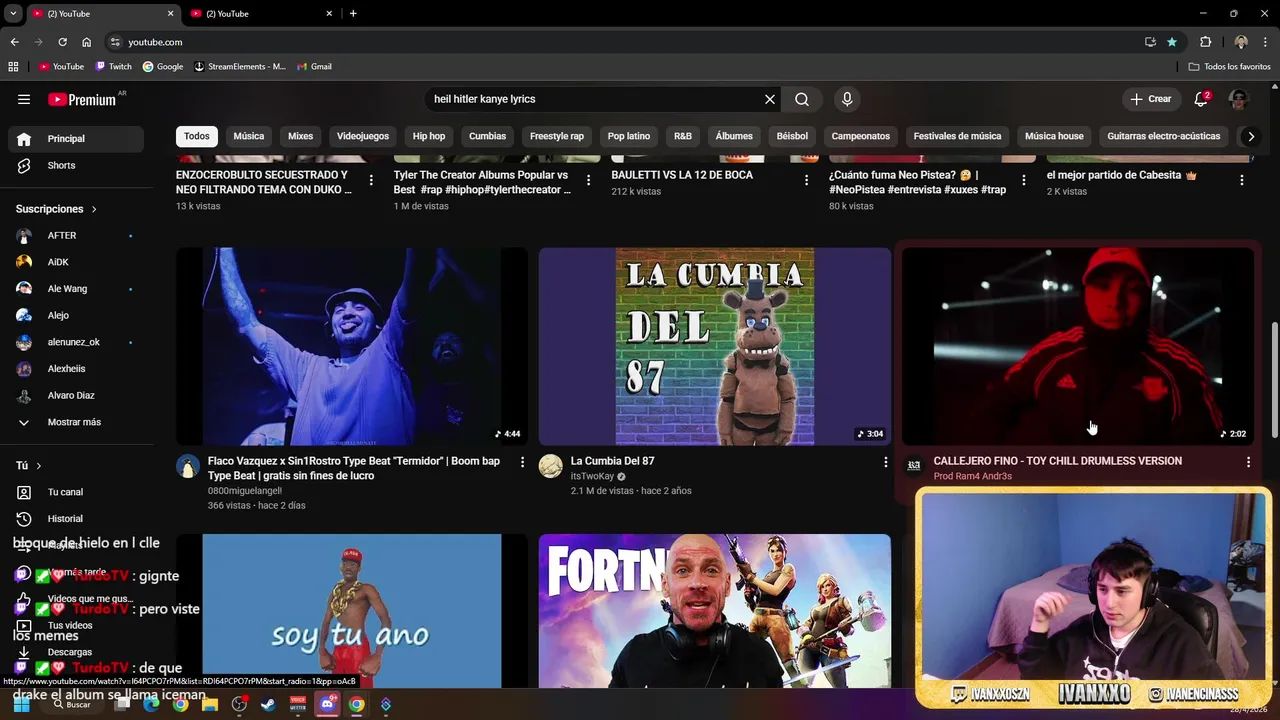Open the ItsTwoKay channel avatar
The width and height of the screenshot is (1280, 720).
click(551, 466)
